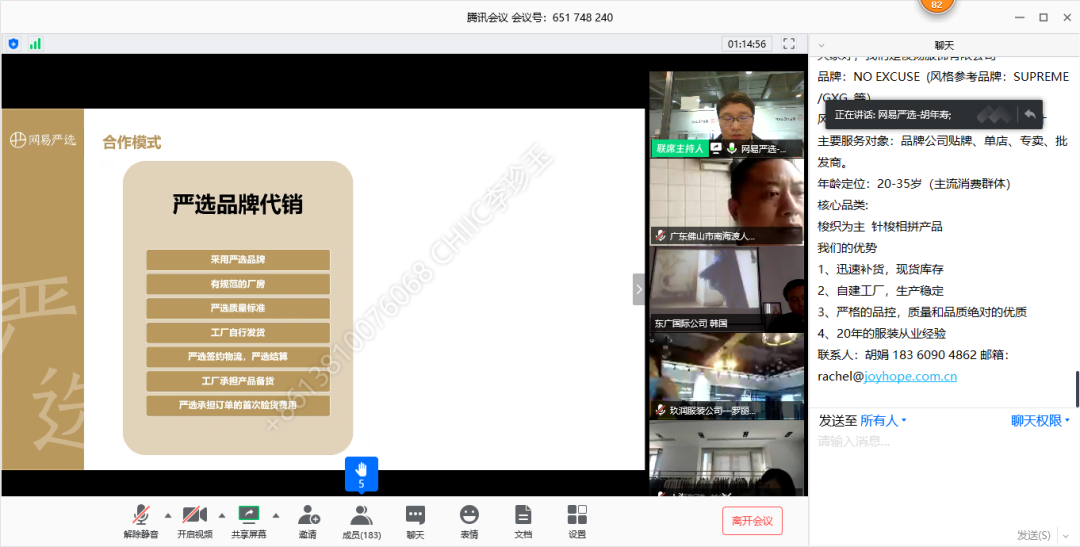Click slide item 工厂承担产品备货
The width and height of the screenshot is (1080, 547).
238,381
